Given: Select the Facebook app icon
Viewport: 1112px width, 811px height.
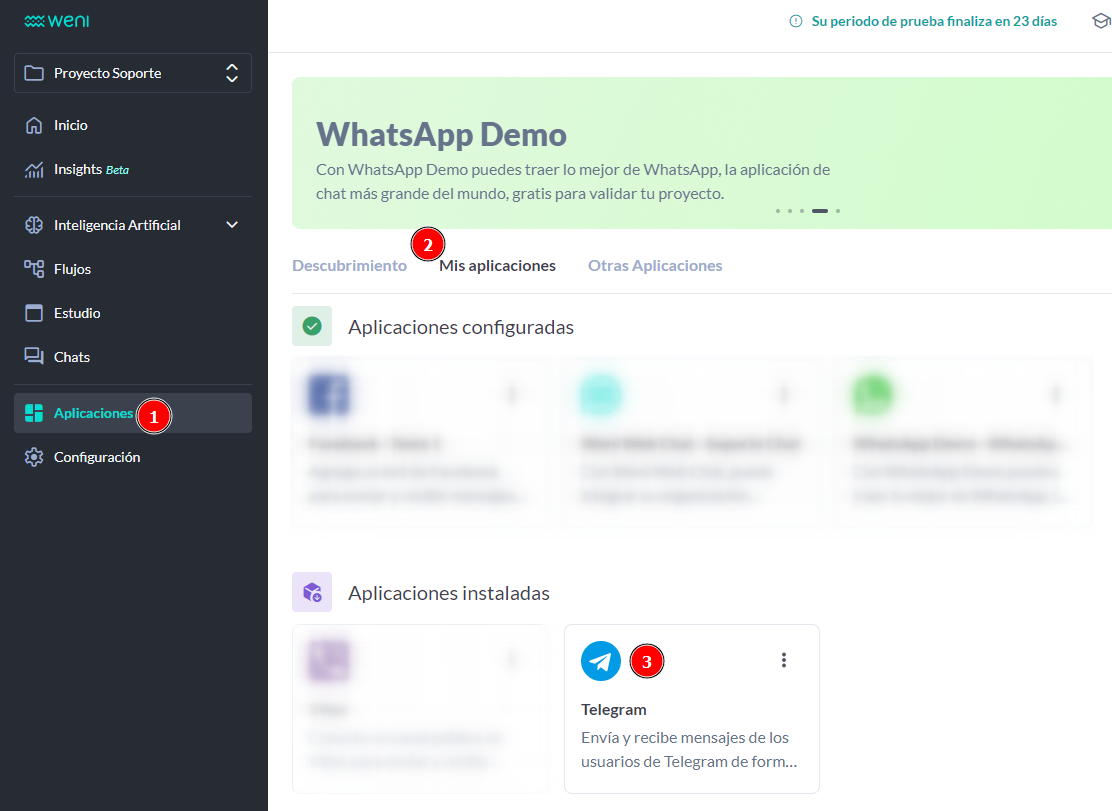Looking at the screenshot, I should [329, 394].
